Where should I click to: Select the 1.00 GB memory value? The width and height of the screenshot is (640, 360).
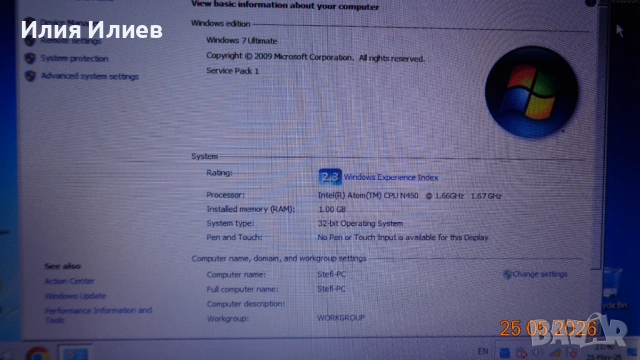pyautogui.click(x=332, y=209)
